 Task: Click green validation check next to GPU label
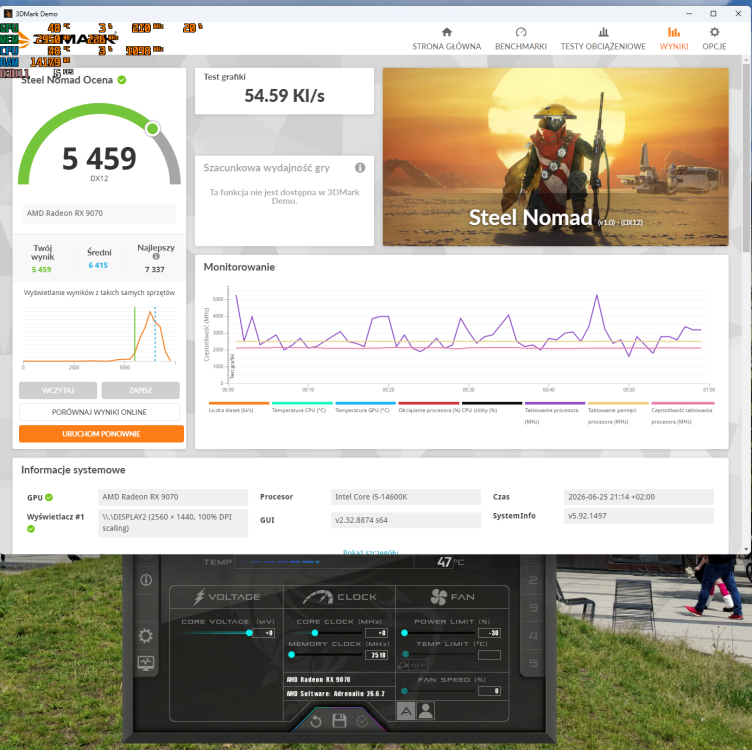point(49,497)
